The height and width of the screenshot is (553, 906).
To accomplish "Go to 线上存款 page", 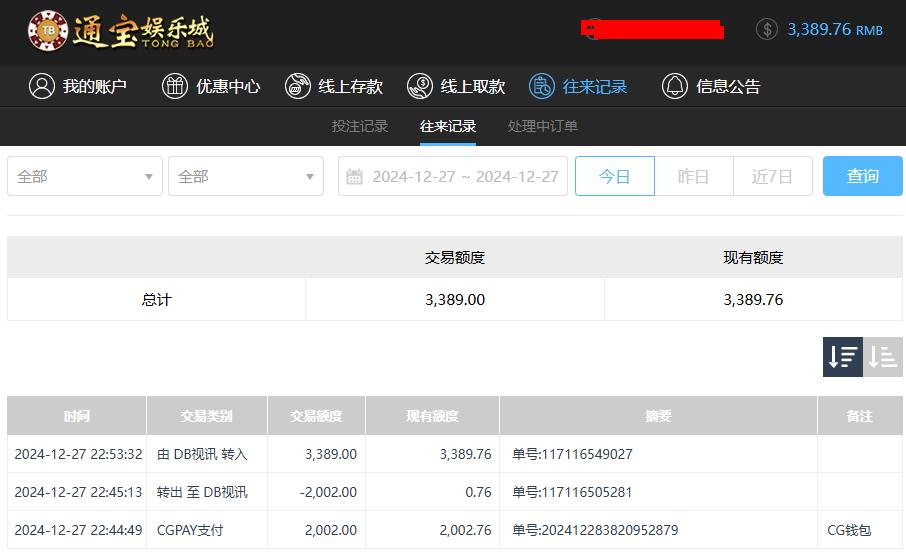I will 334,86.
